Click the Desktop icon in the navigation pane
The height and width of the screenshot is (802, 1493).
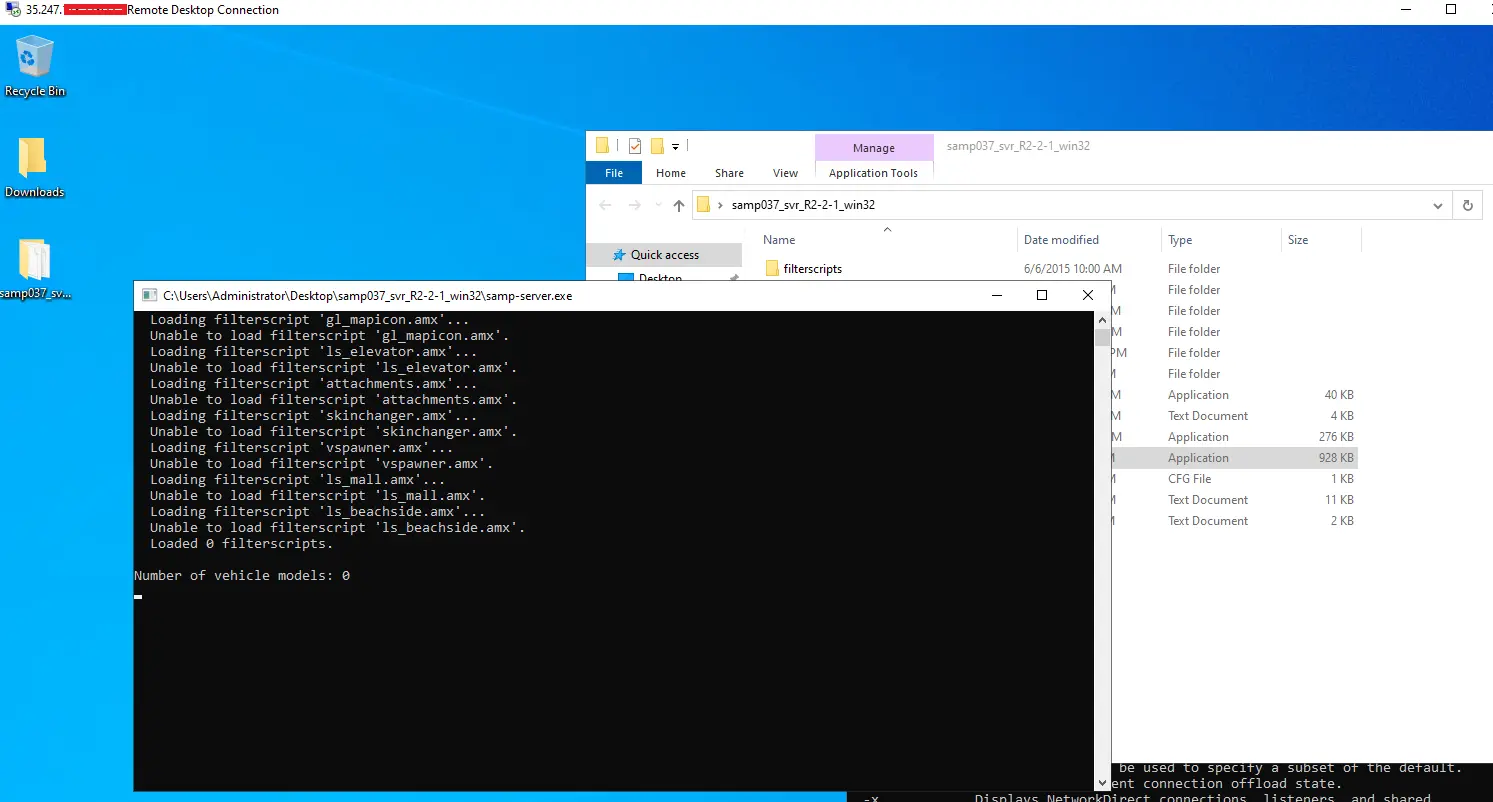(x=626, y=278)
